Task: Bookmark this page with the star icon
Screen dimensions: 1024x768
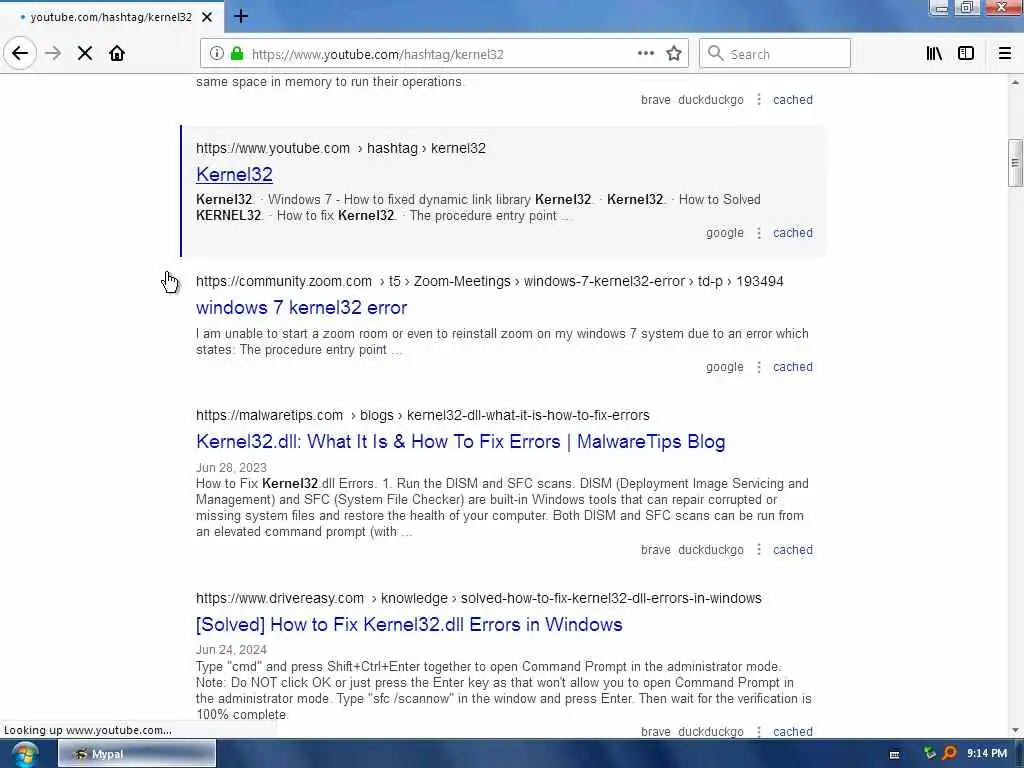Action: pos(674,54)
